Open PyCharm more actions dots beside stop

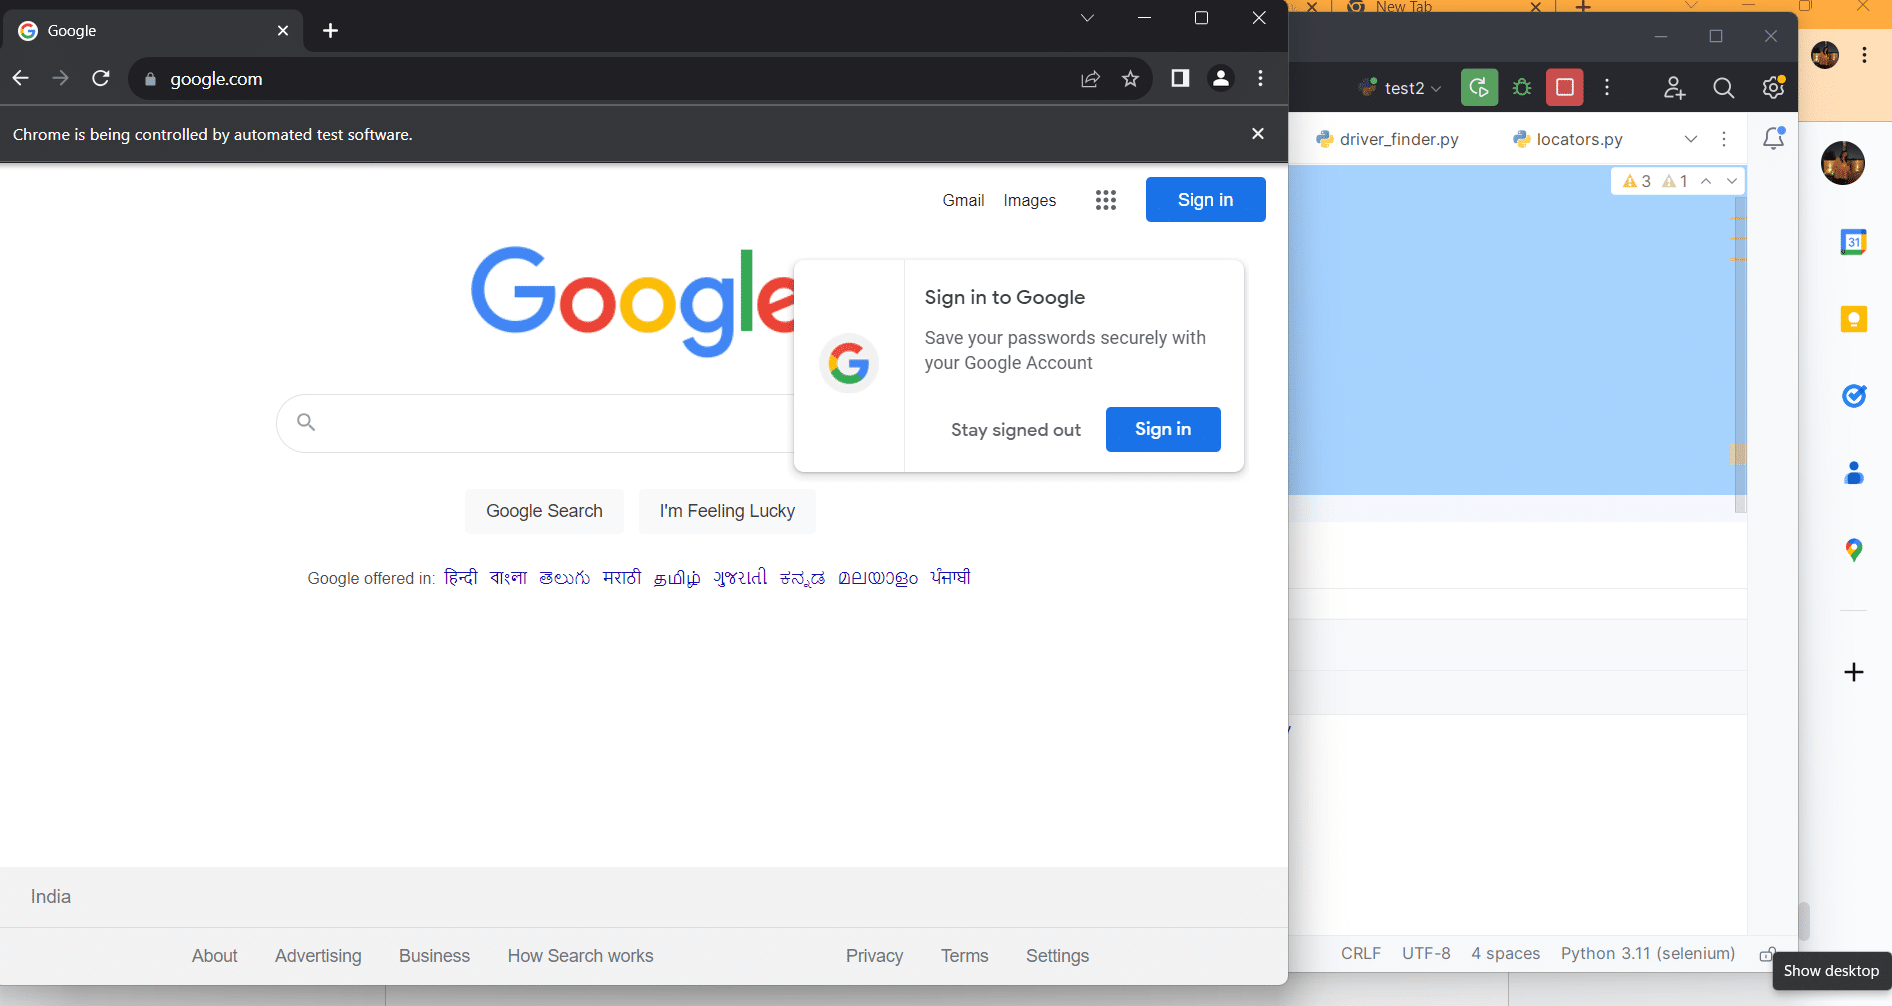coord(1607,87)
